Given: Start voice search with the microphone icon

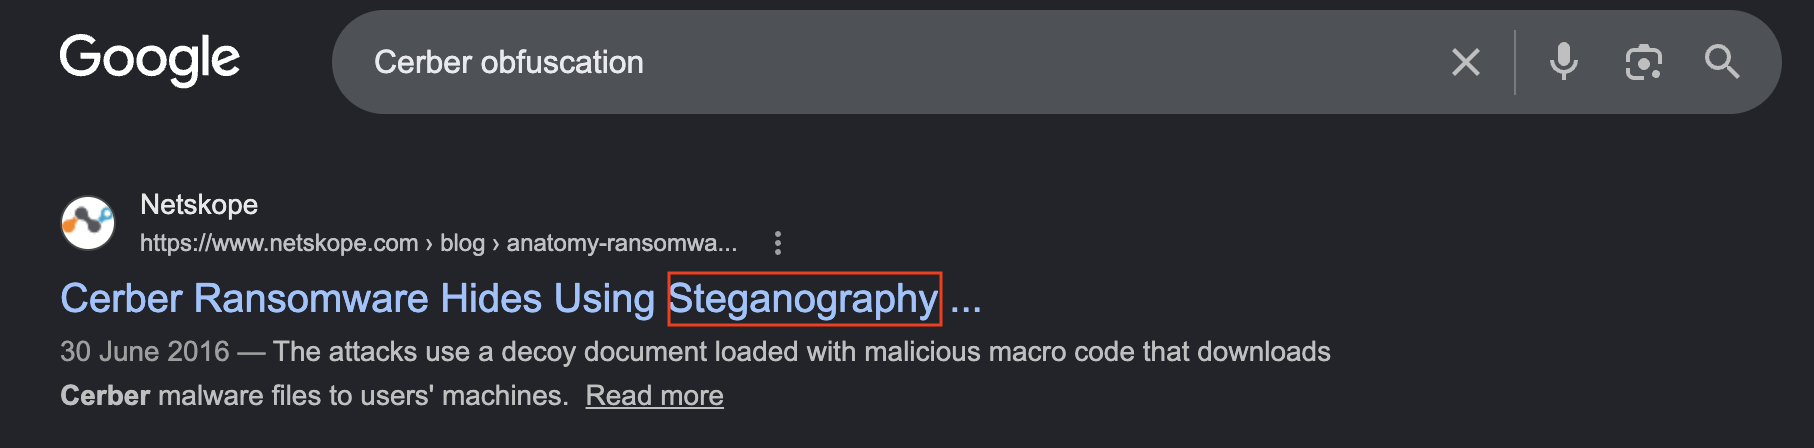Looking at the screenshot, I should 1564,62.
